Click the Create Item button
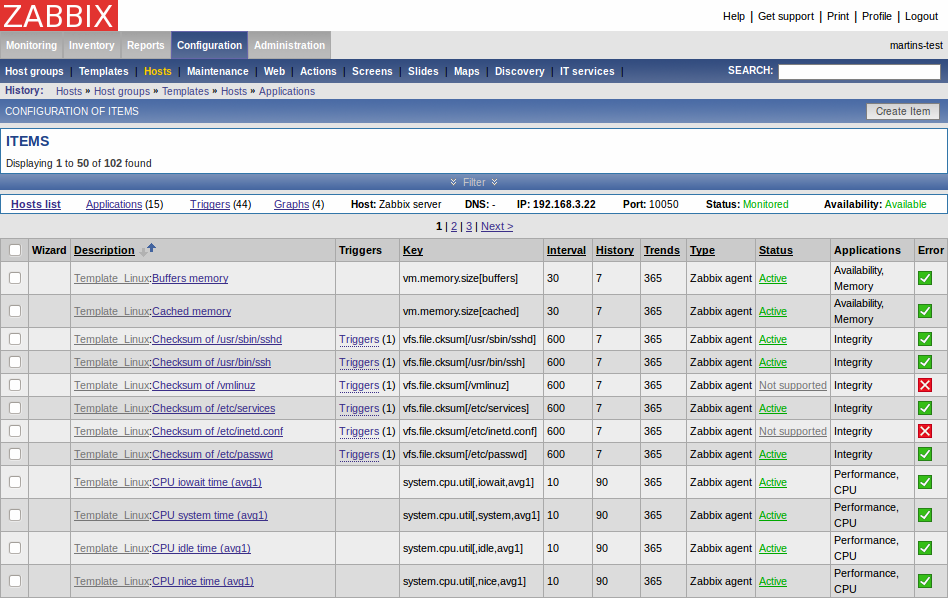This screenshot has height=598, width=948. point(903,111)
